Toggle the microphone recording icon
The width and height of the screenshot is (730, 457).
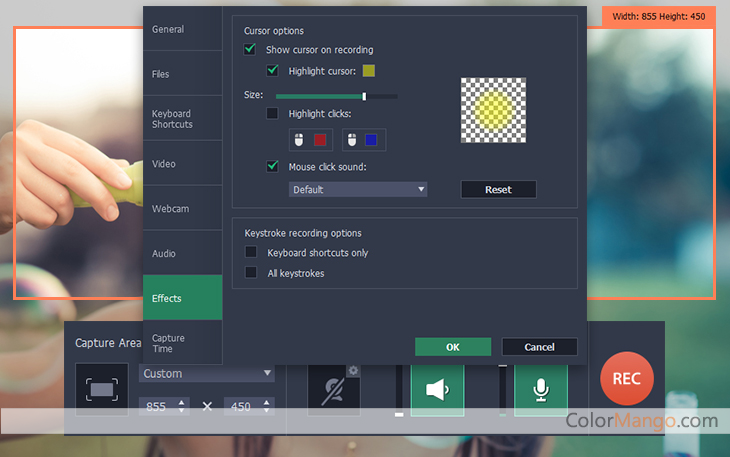[540, 389]
